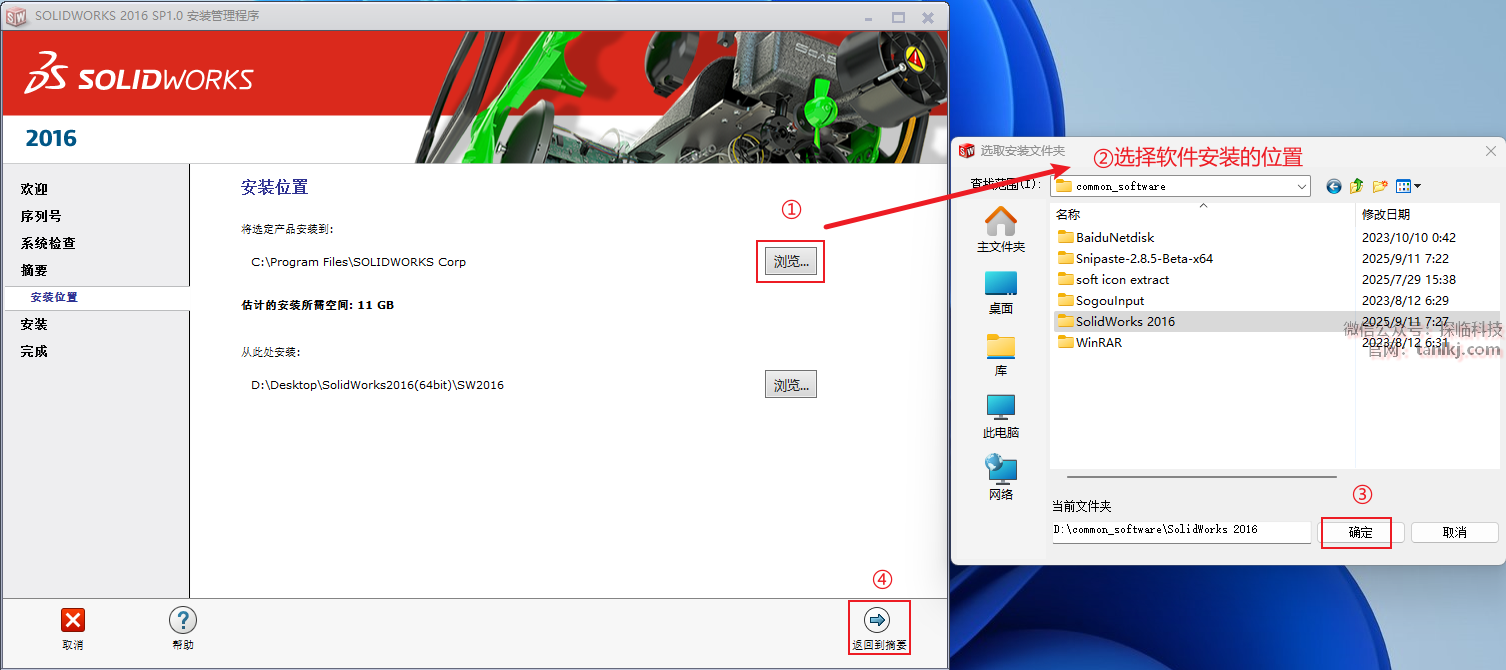The image size is (1506, 670).
Task: Select 桌面 in the places sidebar
Action: coord(1001,293)
